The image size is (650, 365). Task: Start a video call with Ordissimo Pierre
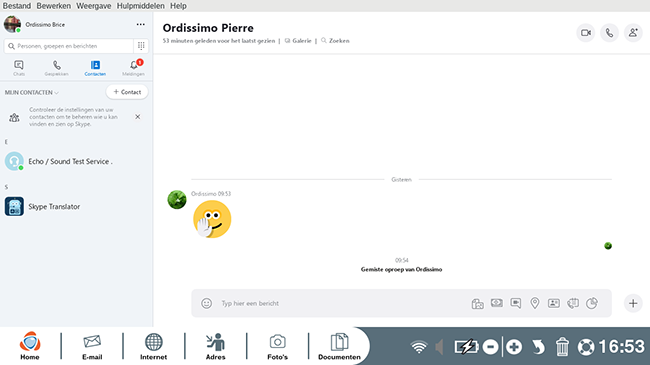(586, 33)
